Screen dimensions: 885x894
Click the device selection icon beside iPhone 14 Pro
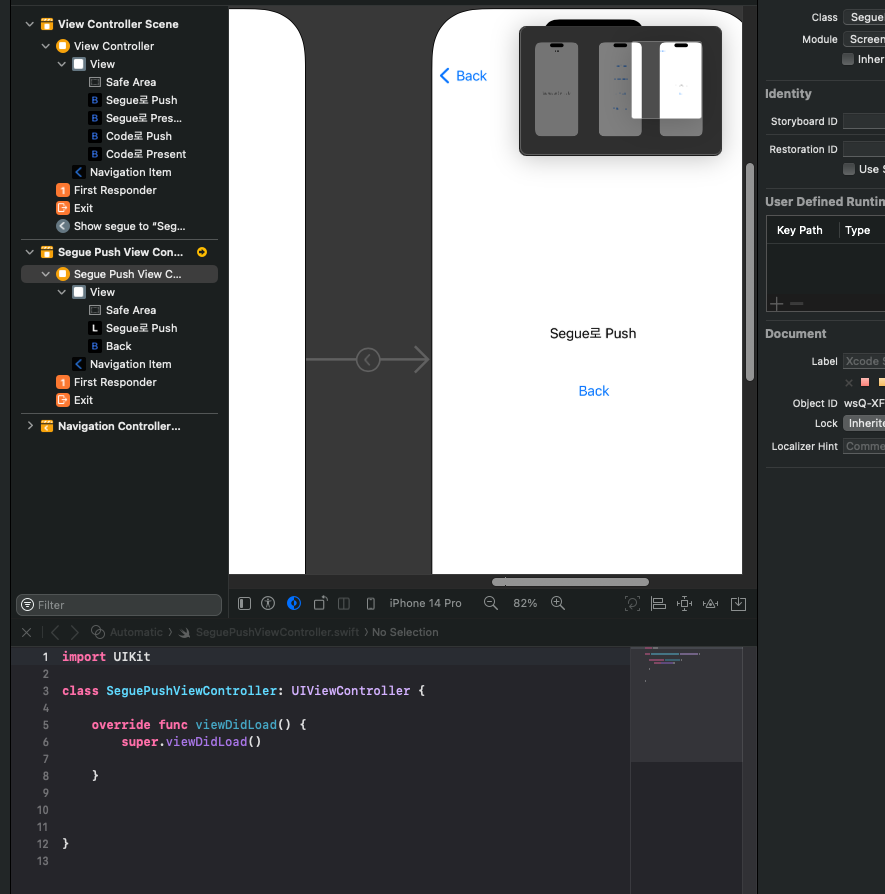click(x=370, y=603)
